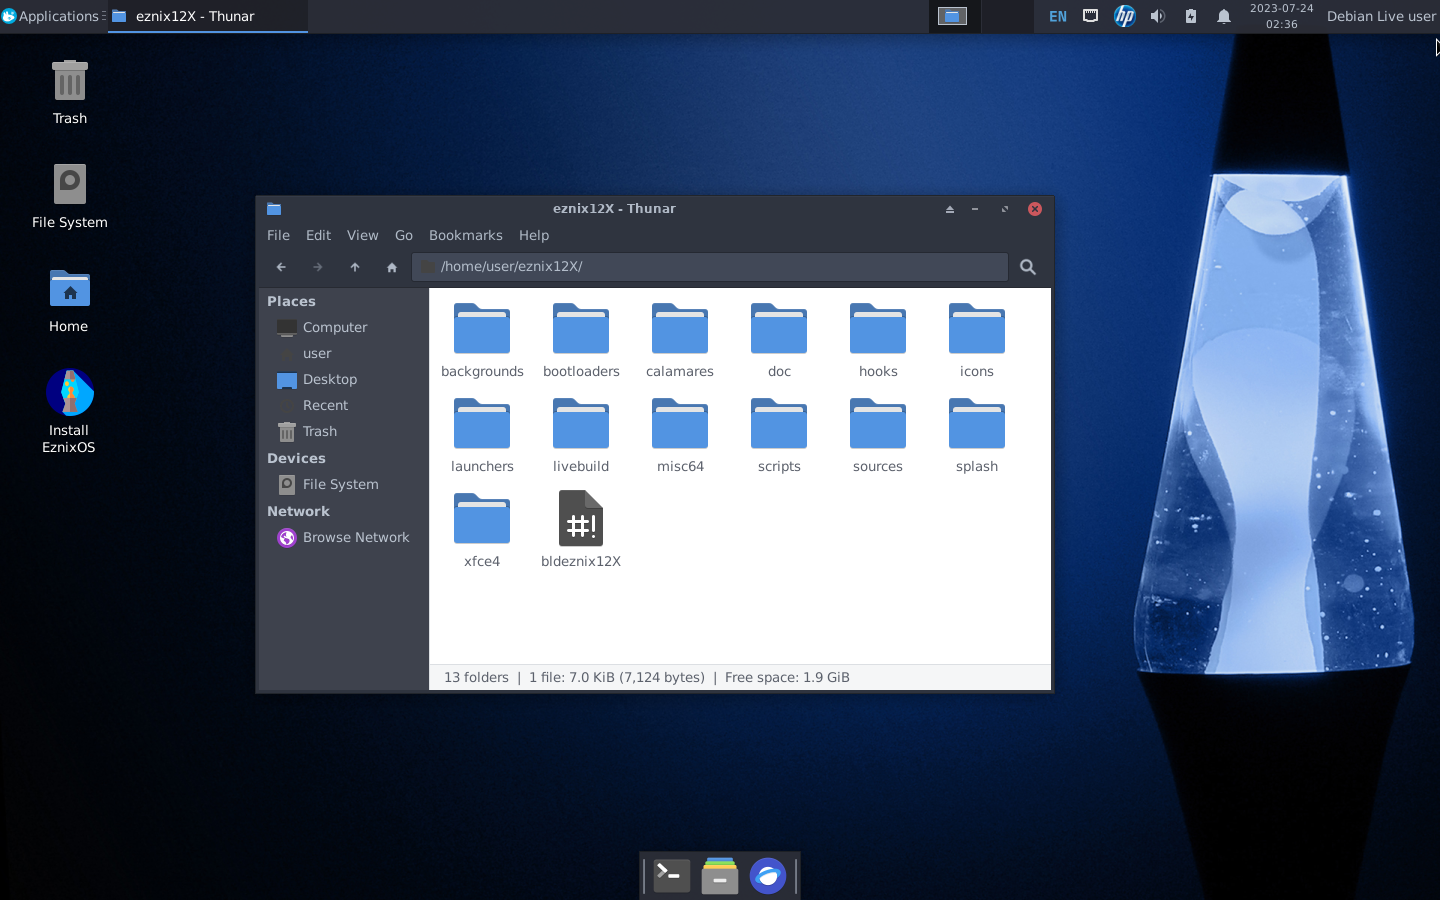The image size is (1440, 900).
Task: Click the date and time clock
Action: tap(1282, 16)
